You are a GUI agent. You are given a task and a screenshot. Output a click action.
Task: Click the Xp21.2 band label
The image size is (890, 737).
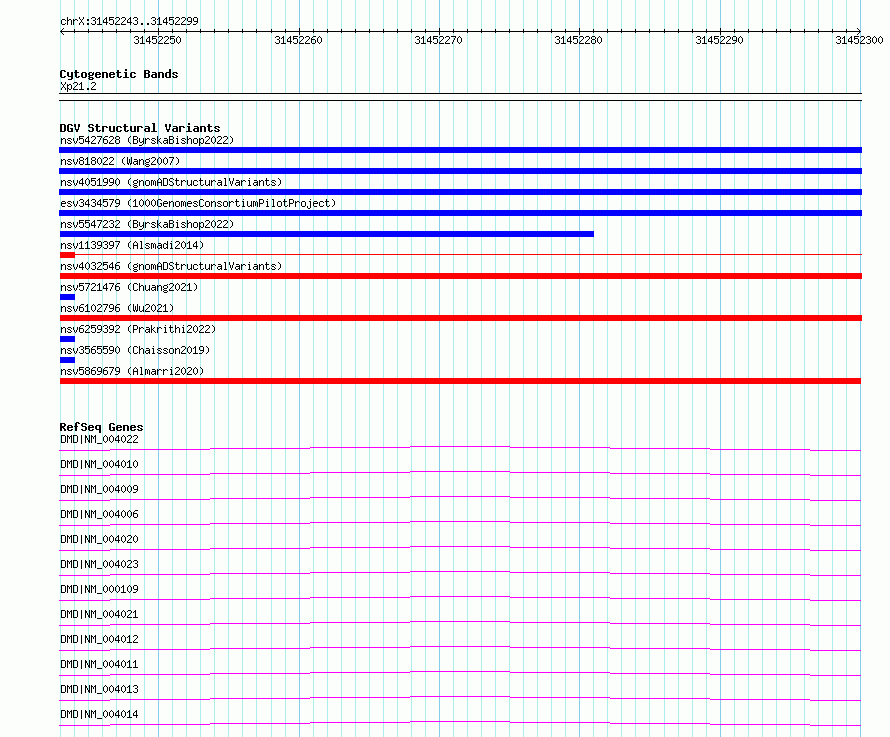78,86
